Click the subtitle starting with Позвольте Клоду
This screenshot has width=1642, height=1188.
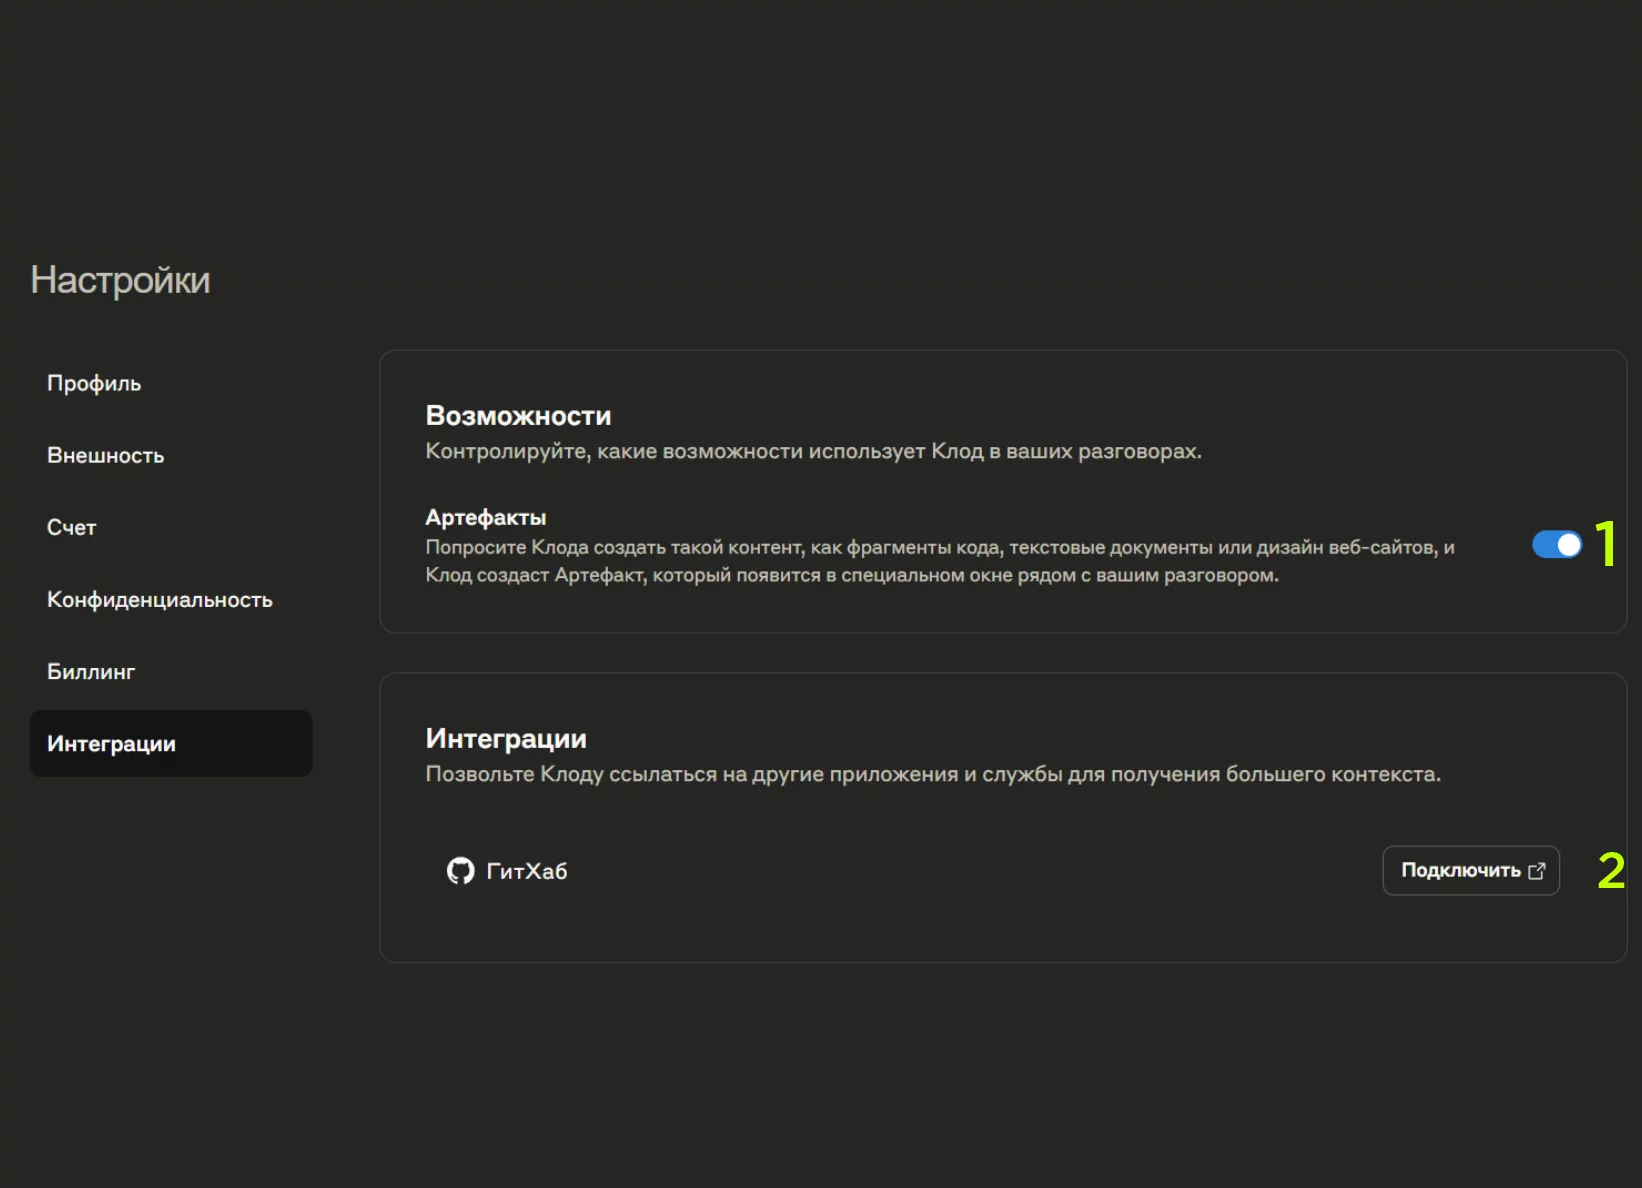(x=932, y=775)
